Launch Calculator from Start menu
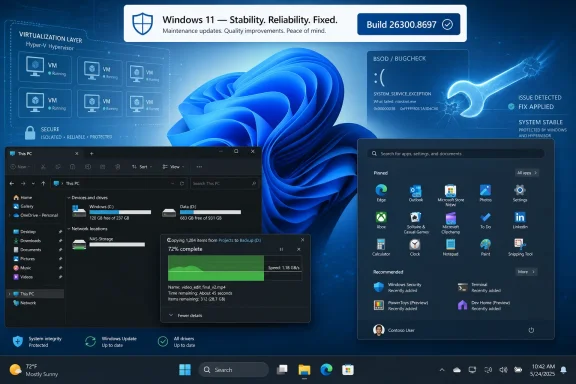The image size is (576, 384). pyautogui.click(x=381, y=247)
